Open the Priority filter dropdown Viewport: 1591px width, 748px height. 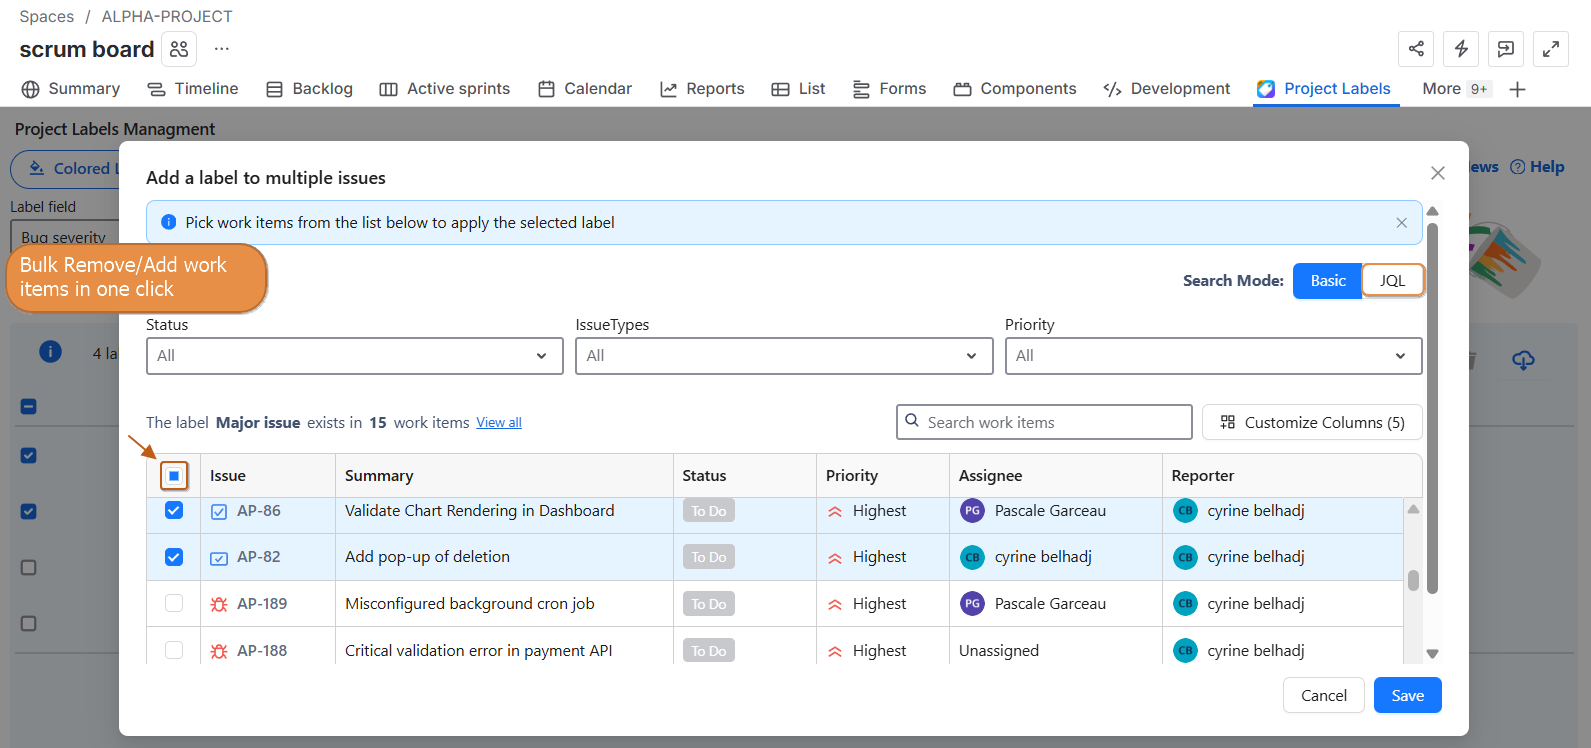tap(1212, 356)
